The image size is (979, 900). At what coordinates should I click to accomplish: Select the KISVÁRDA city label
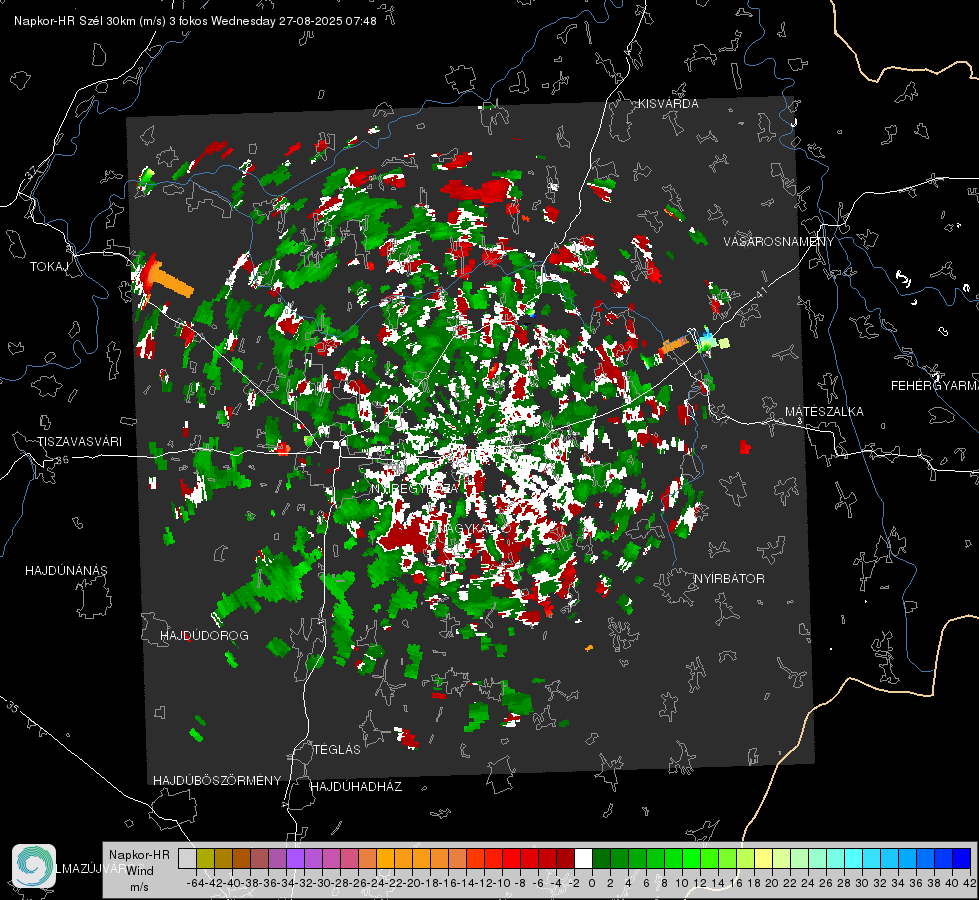[x=668, y=104]
